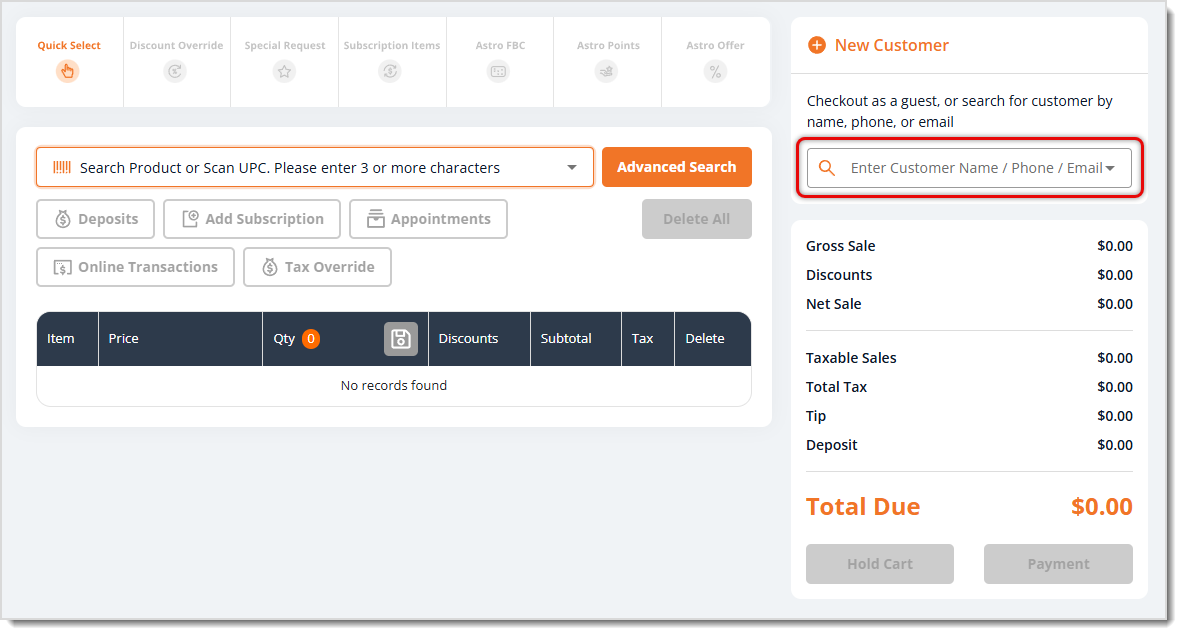This screenshot has height=635, width=1182.
Task: Click Add Subscription
Action: 252,219
